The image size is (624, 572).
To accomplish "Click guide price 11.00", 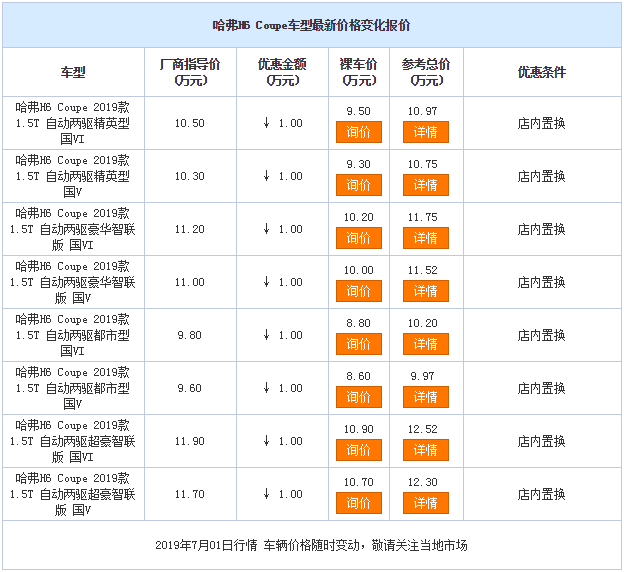I will pos(190,282).
